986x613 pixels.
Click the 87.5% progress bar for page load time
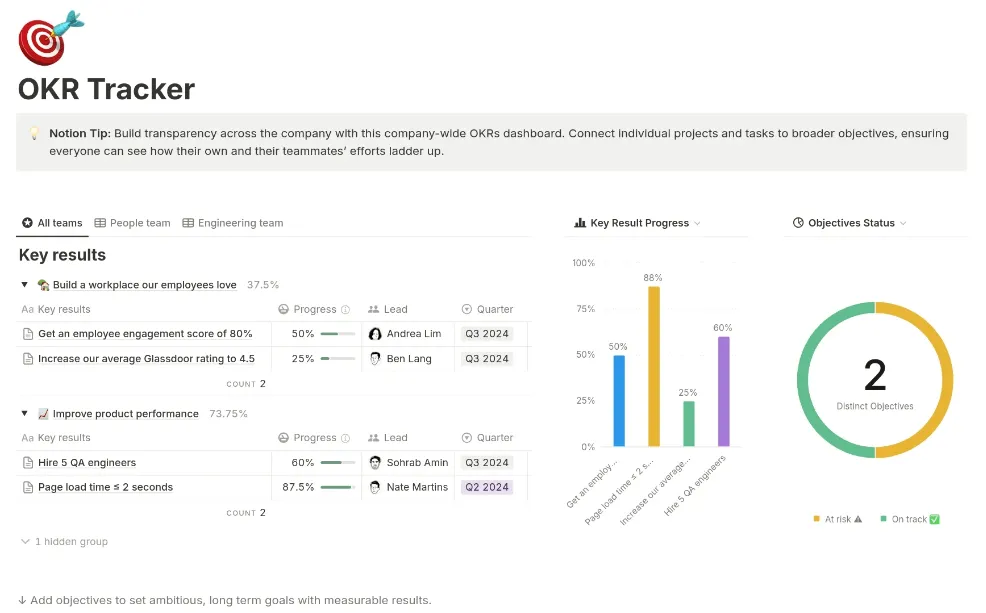[x=338, y=487]
